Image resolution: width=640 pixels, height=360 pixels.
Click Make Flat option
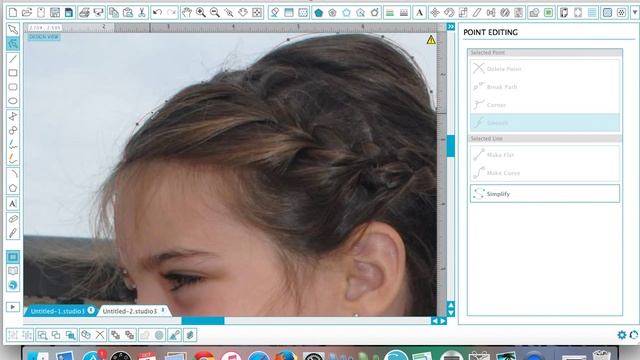pyautogui.click(x=544, y=155)
